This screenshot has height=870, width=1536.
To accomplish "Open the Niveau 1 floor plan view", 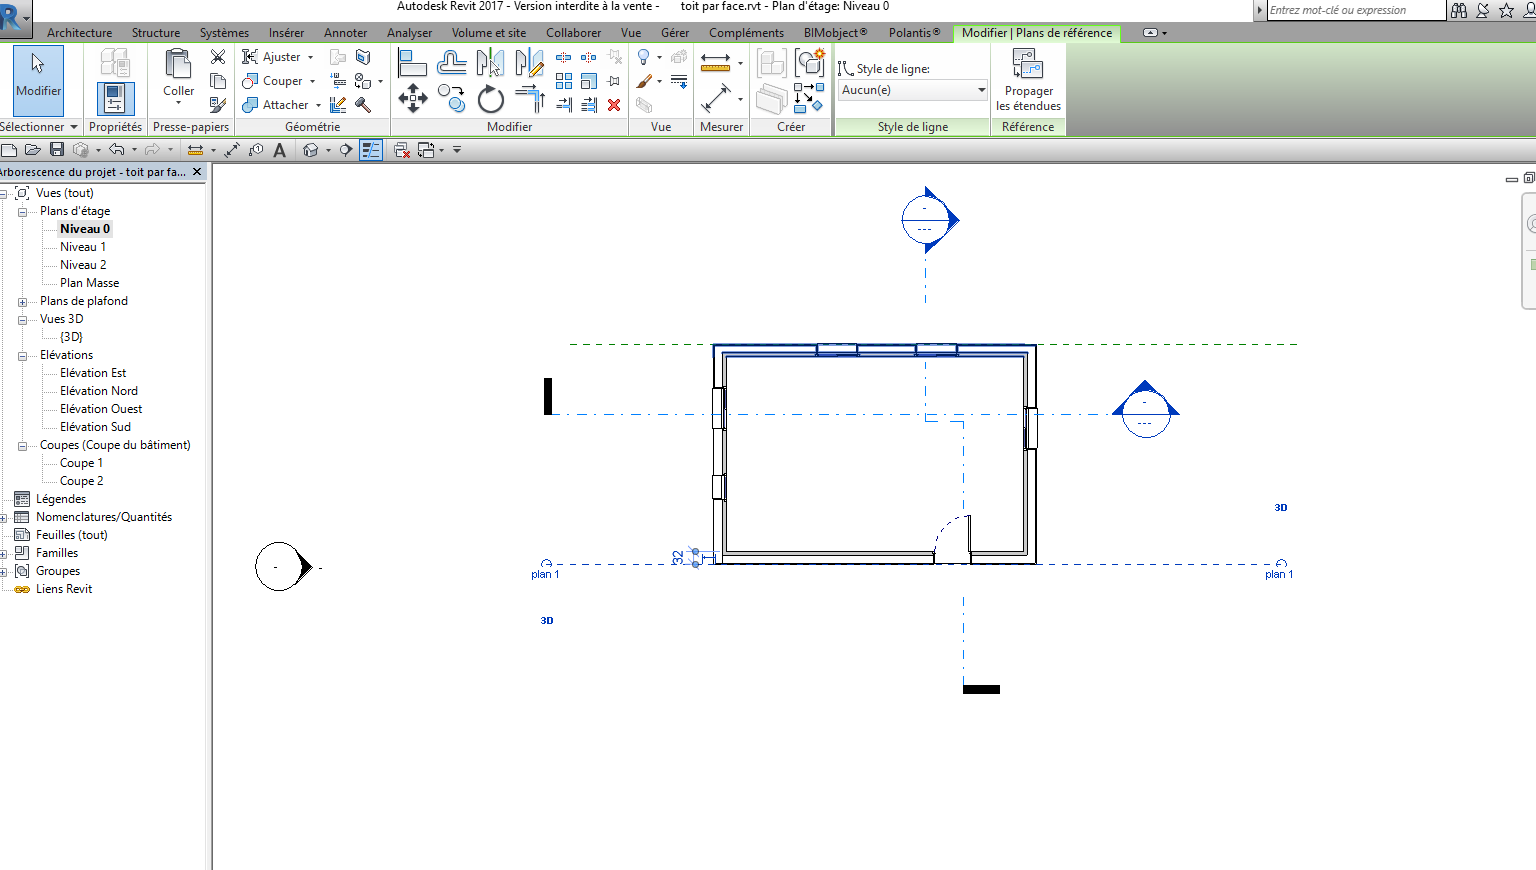I will 83,246.
